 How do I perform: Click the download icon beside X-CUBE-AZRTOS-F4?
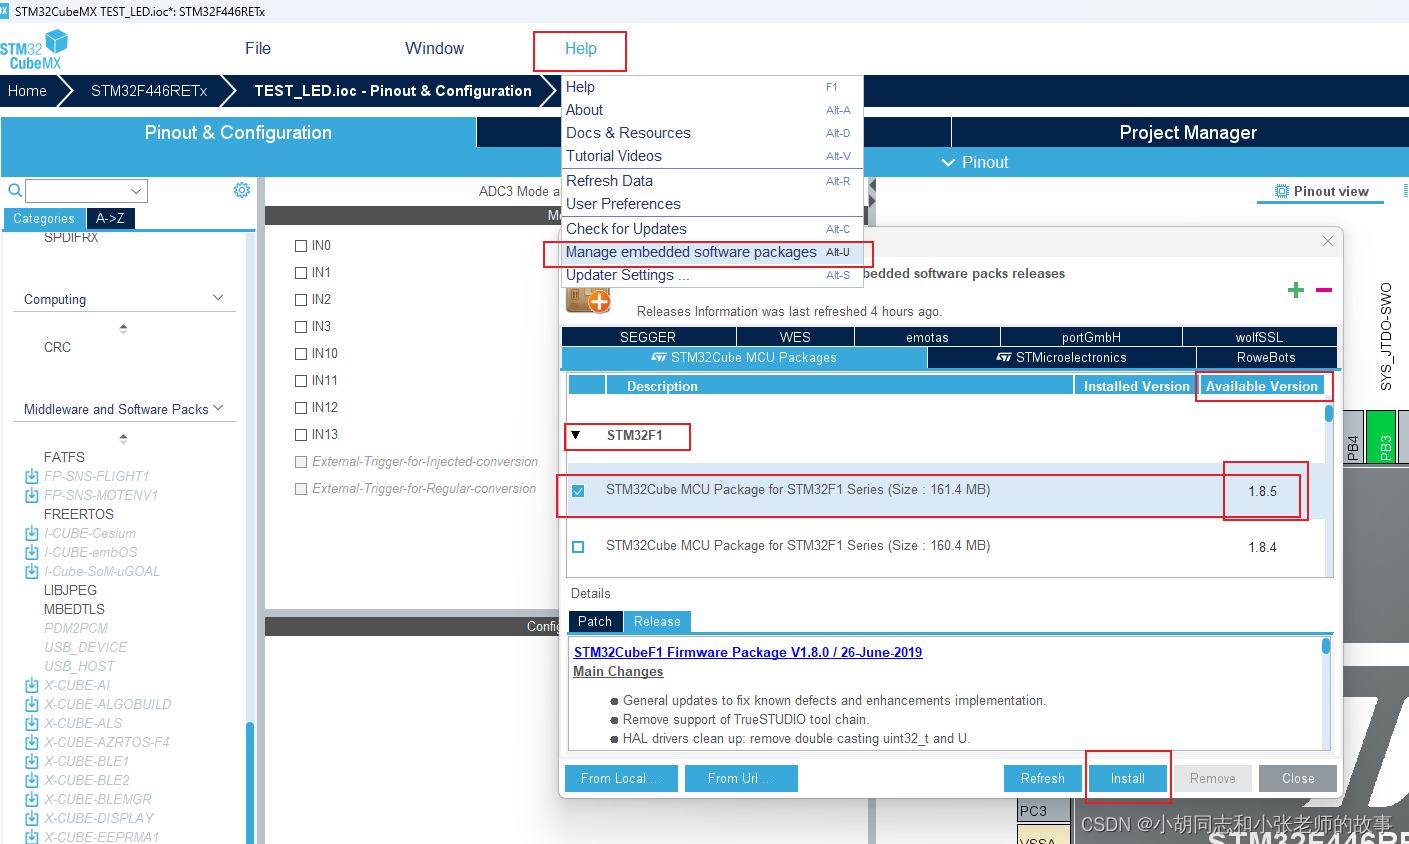click(32, 742)
